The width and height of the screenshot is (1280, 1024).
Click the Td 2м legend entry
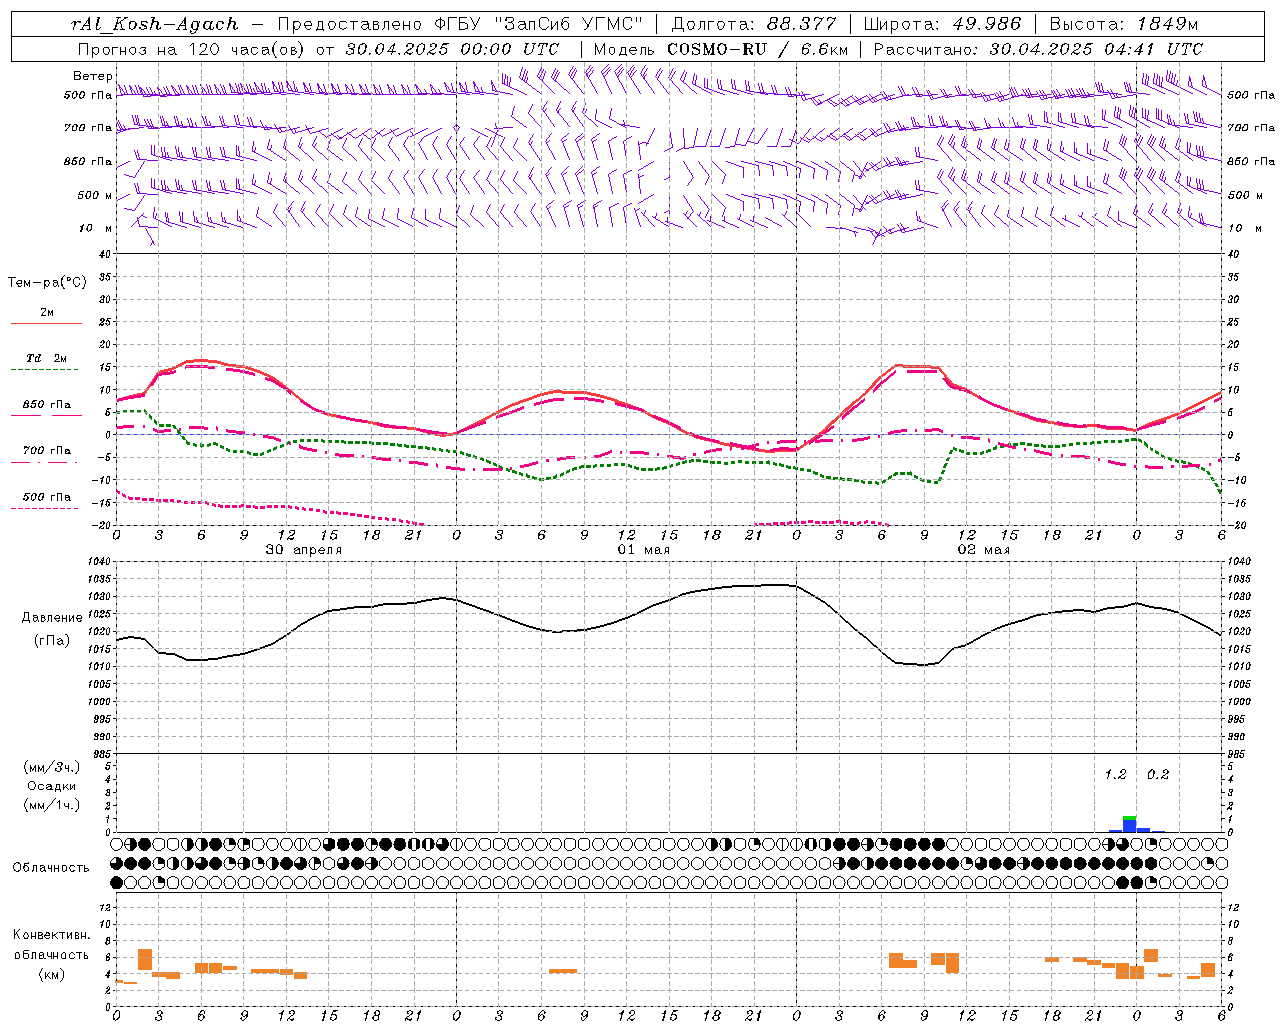click(47, 358)
